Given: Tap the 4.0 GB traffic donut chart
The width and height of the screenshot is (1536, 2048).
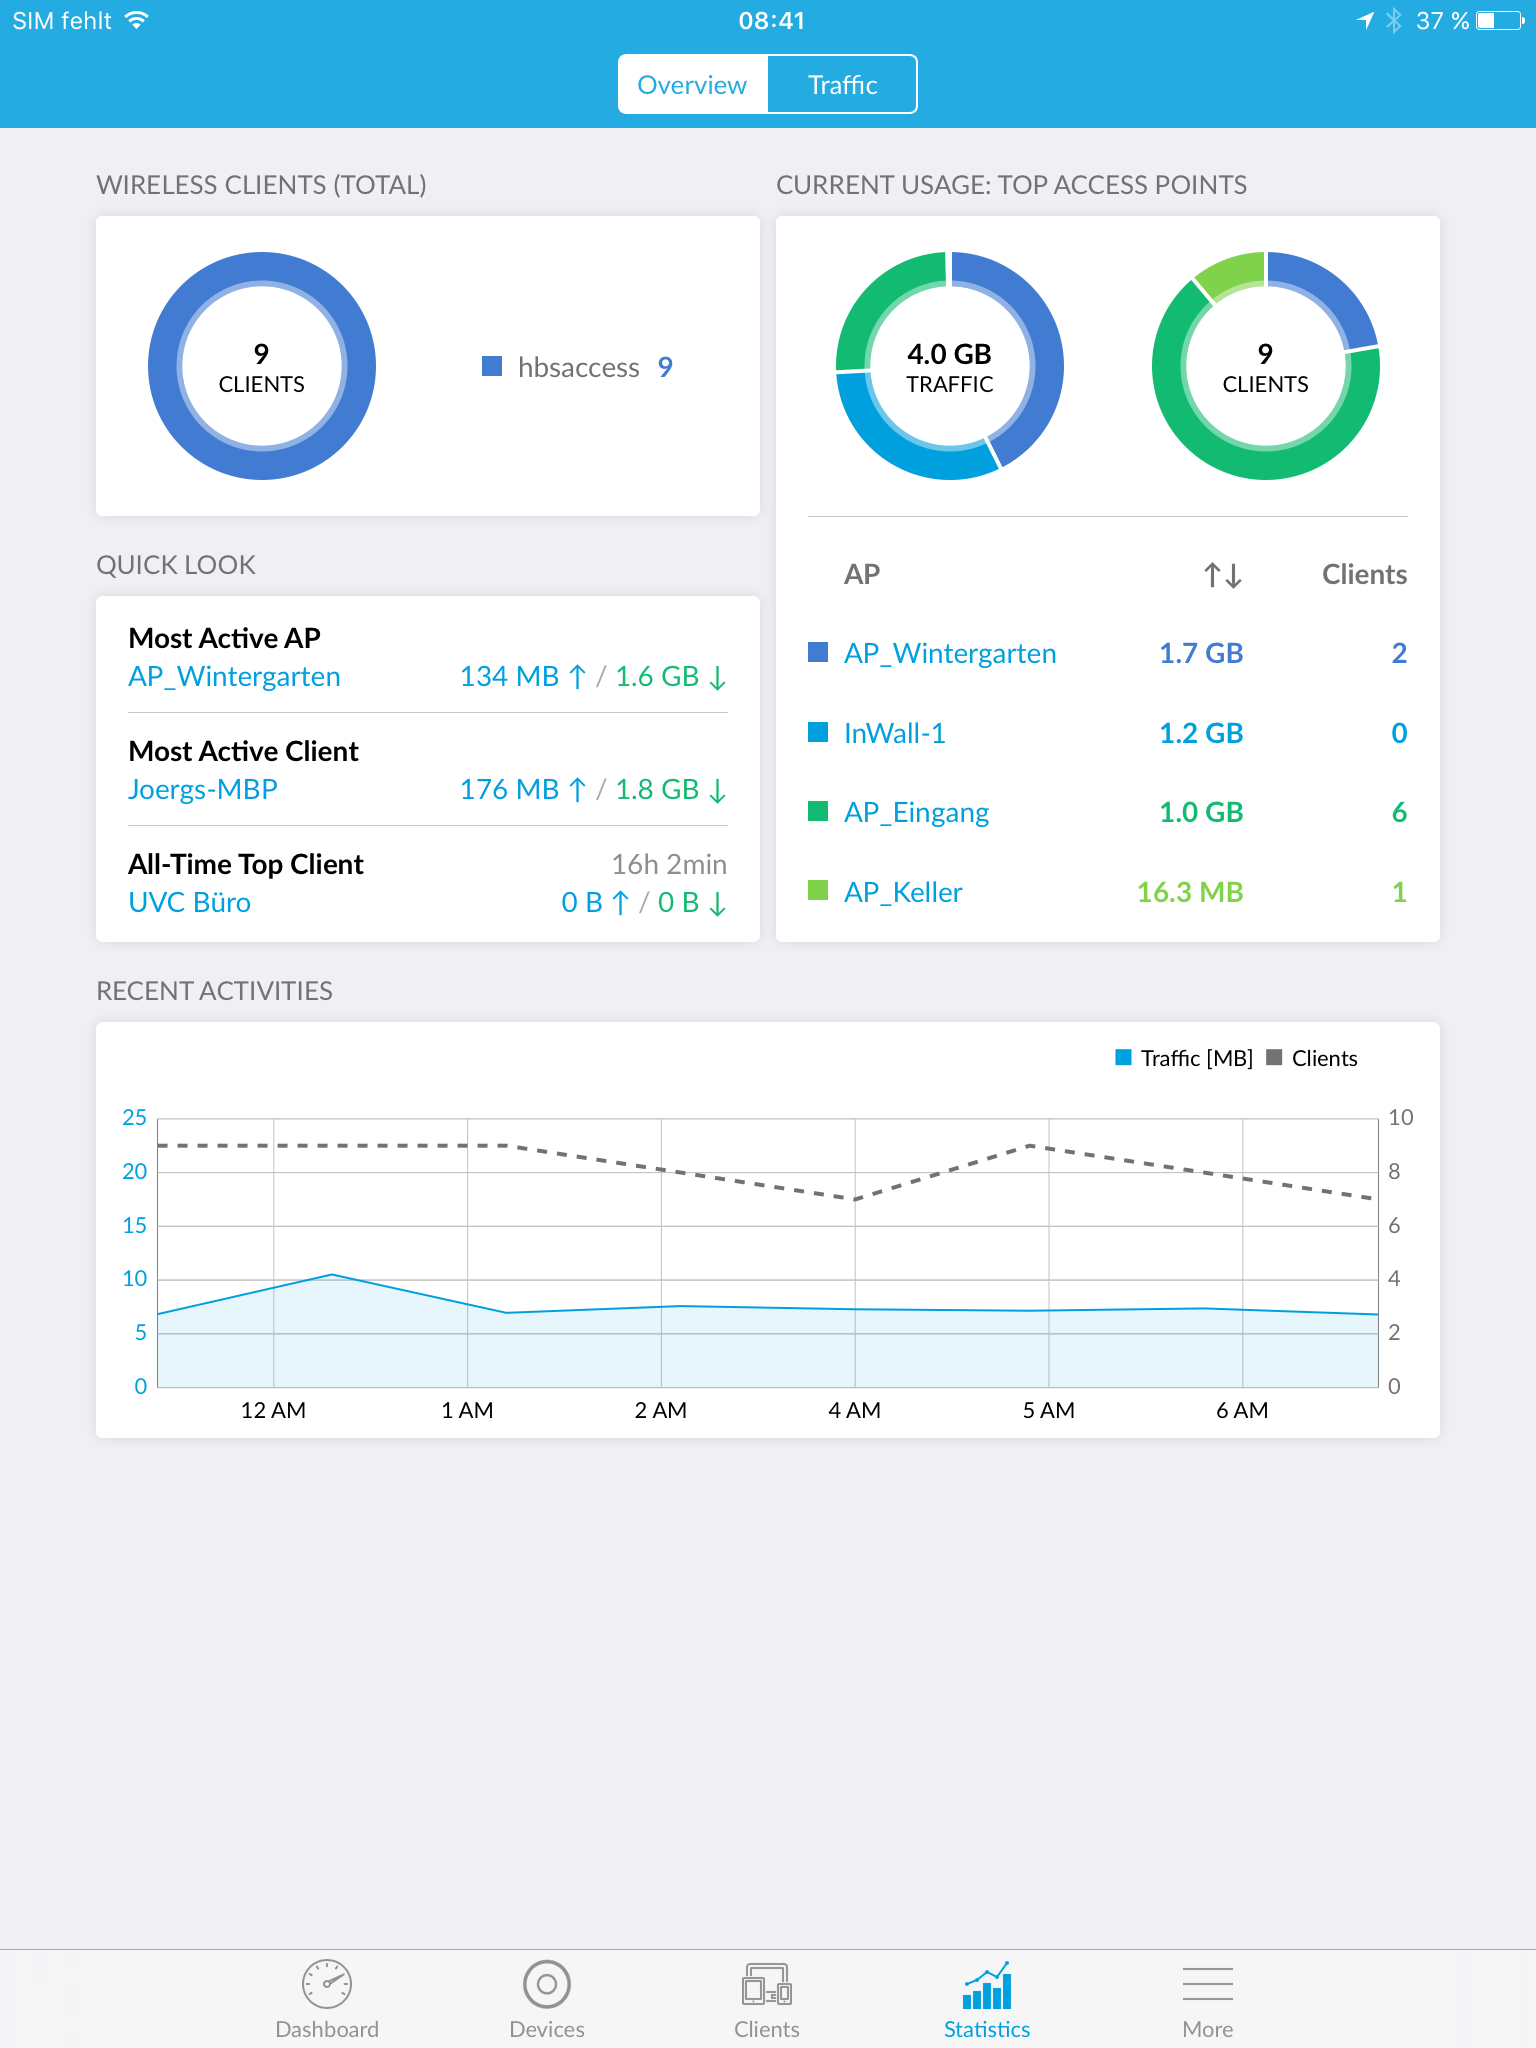Looking at the screenshot, I should tap(949, 366).
